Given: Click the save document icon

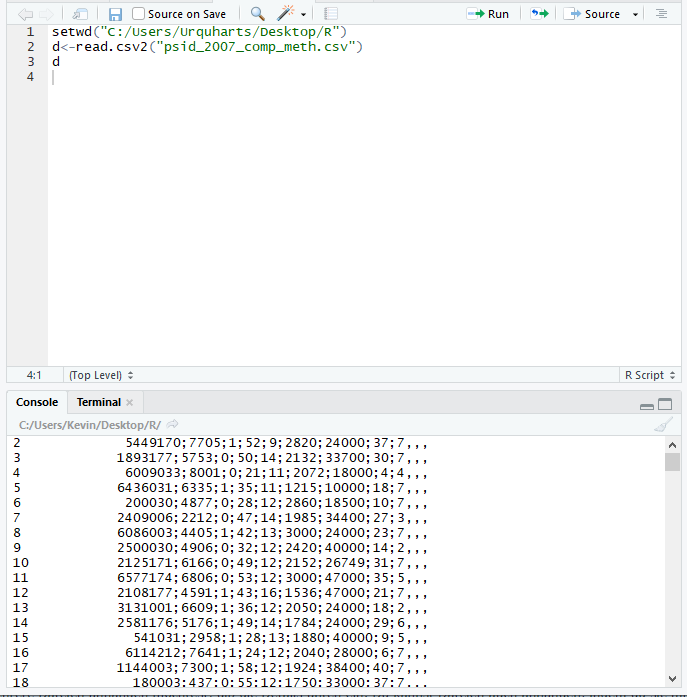Looking at the screenshot, I should [x=115, y=14].
